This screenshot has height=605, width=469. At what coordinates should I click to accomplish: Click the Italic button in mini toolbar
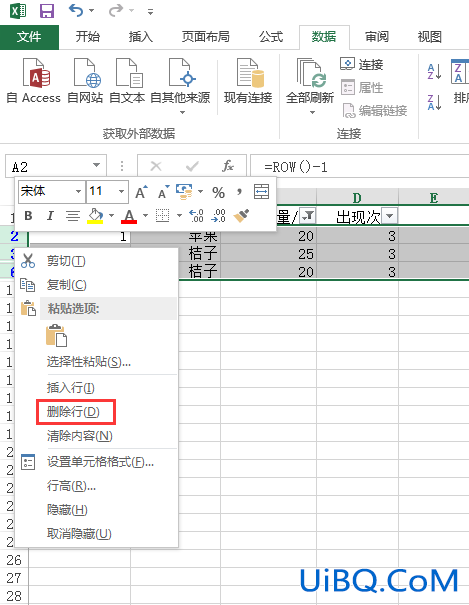pos(50,216)
